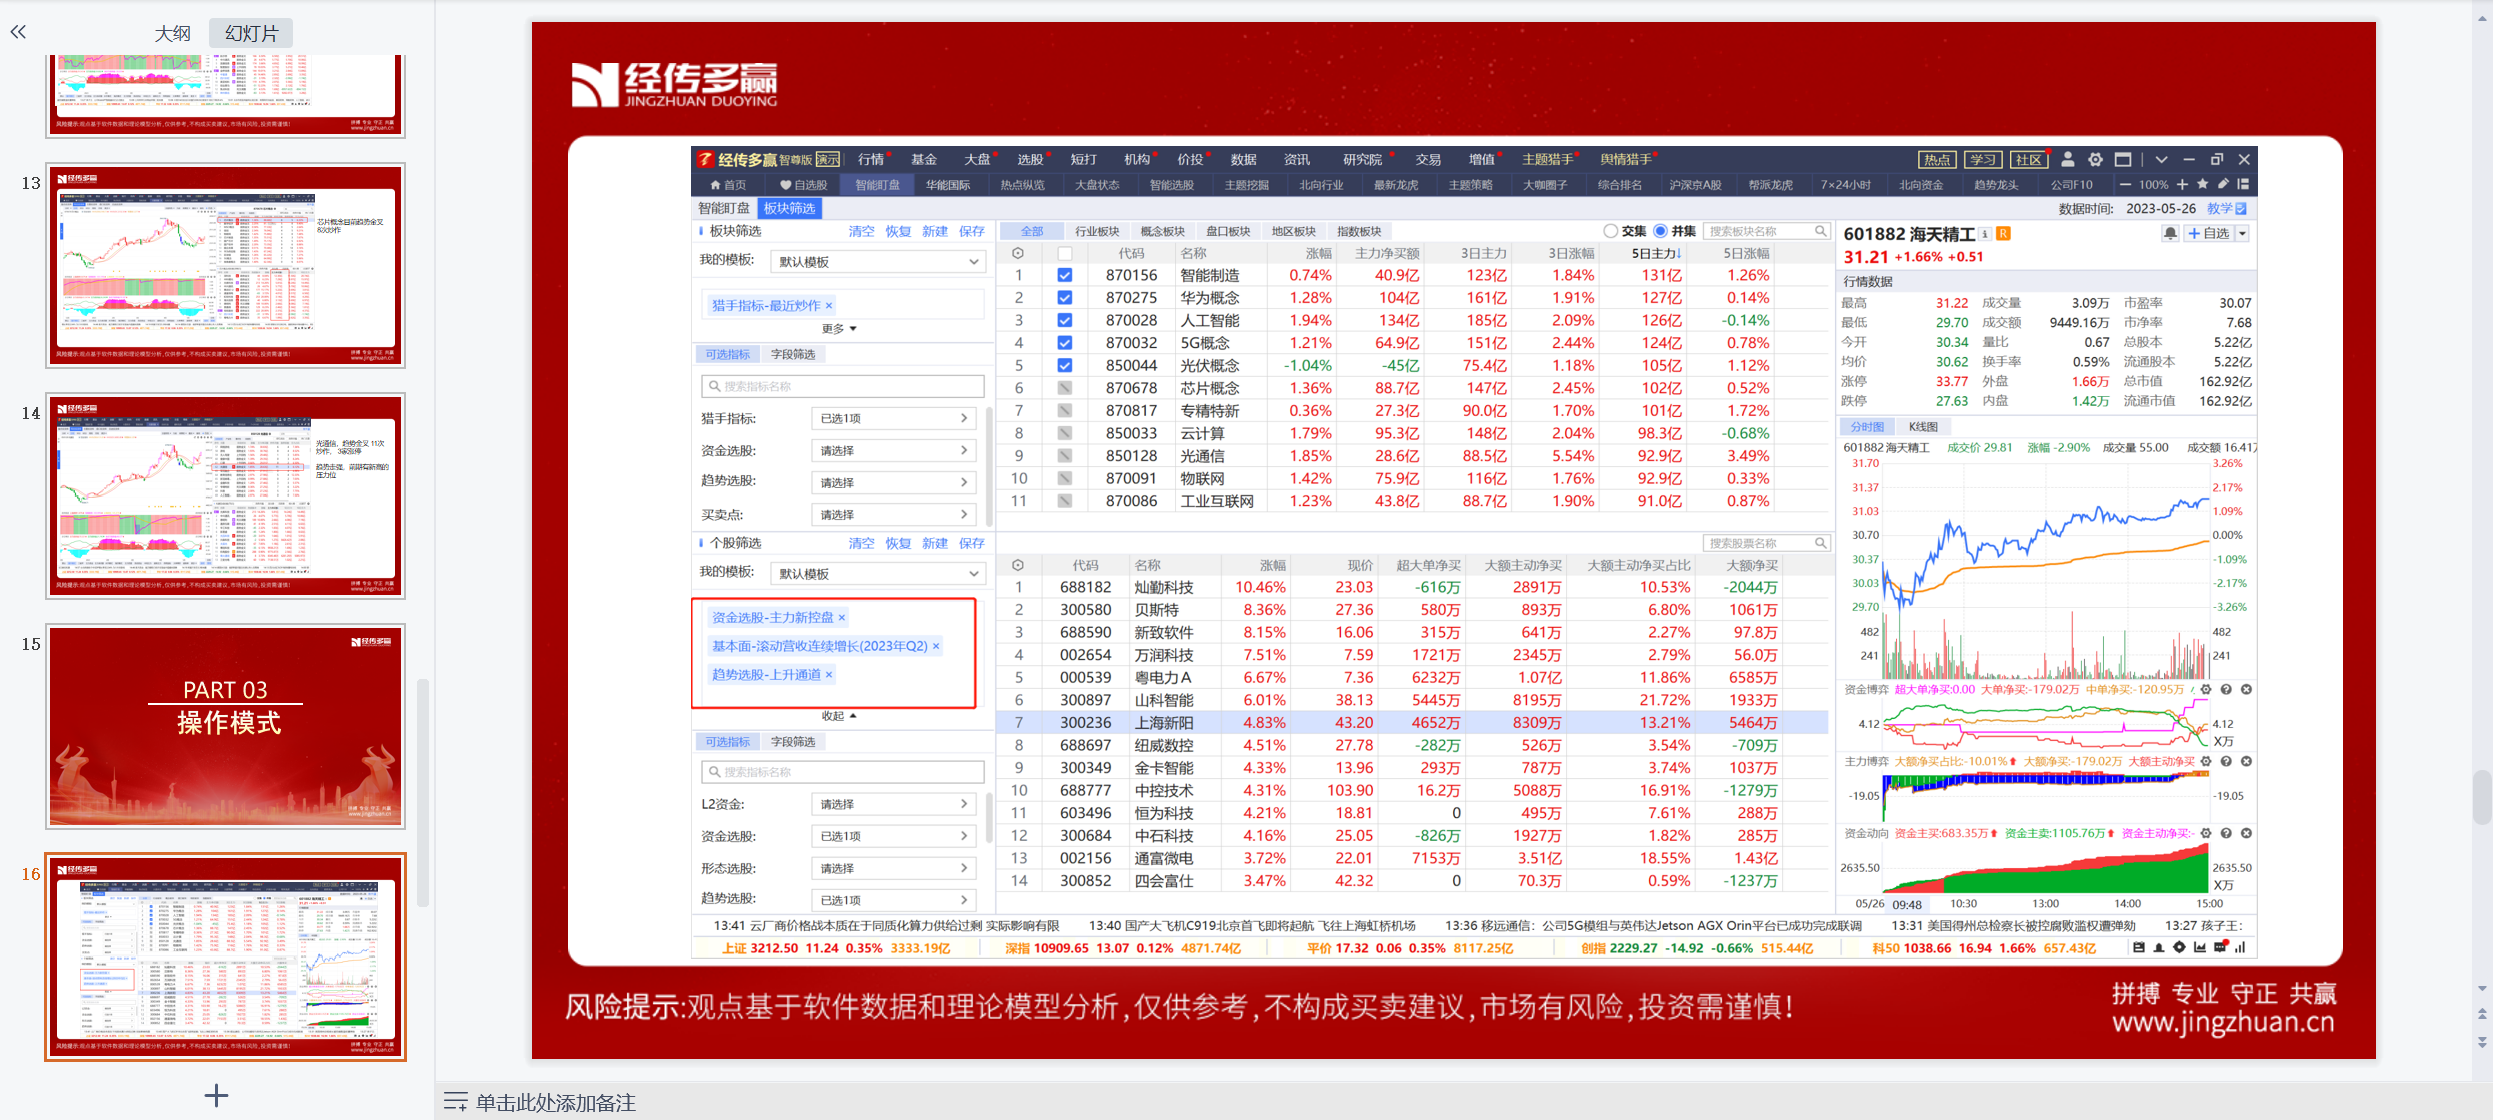Select the 并集 radio button
2493x1120 pixels.
point(1661,231)
